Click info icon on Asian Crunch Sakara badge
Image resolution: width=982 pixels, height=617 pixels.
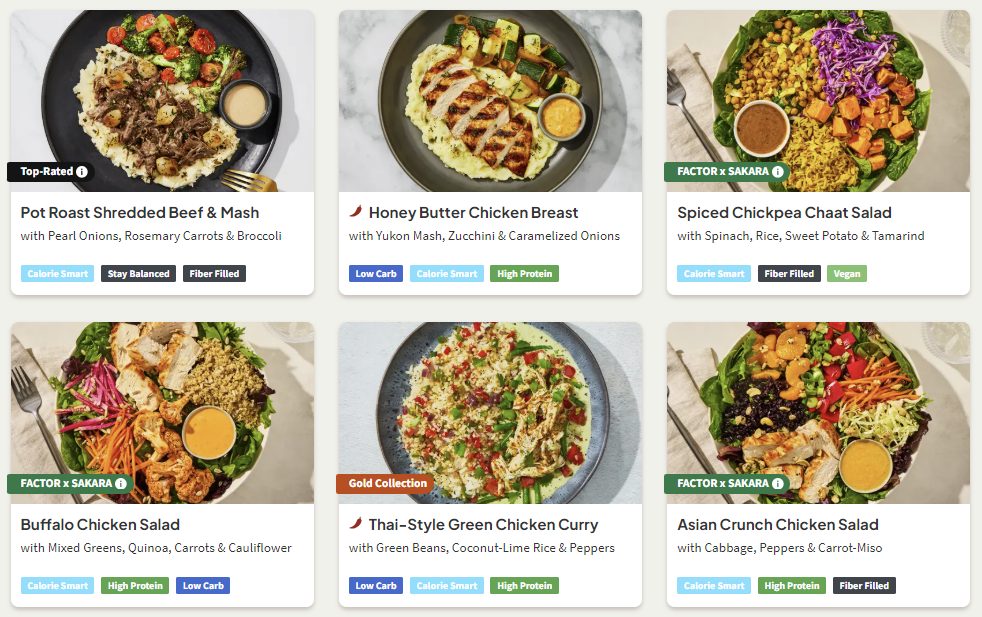tap(778, 484)
